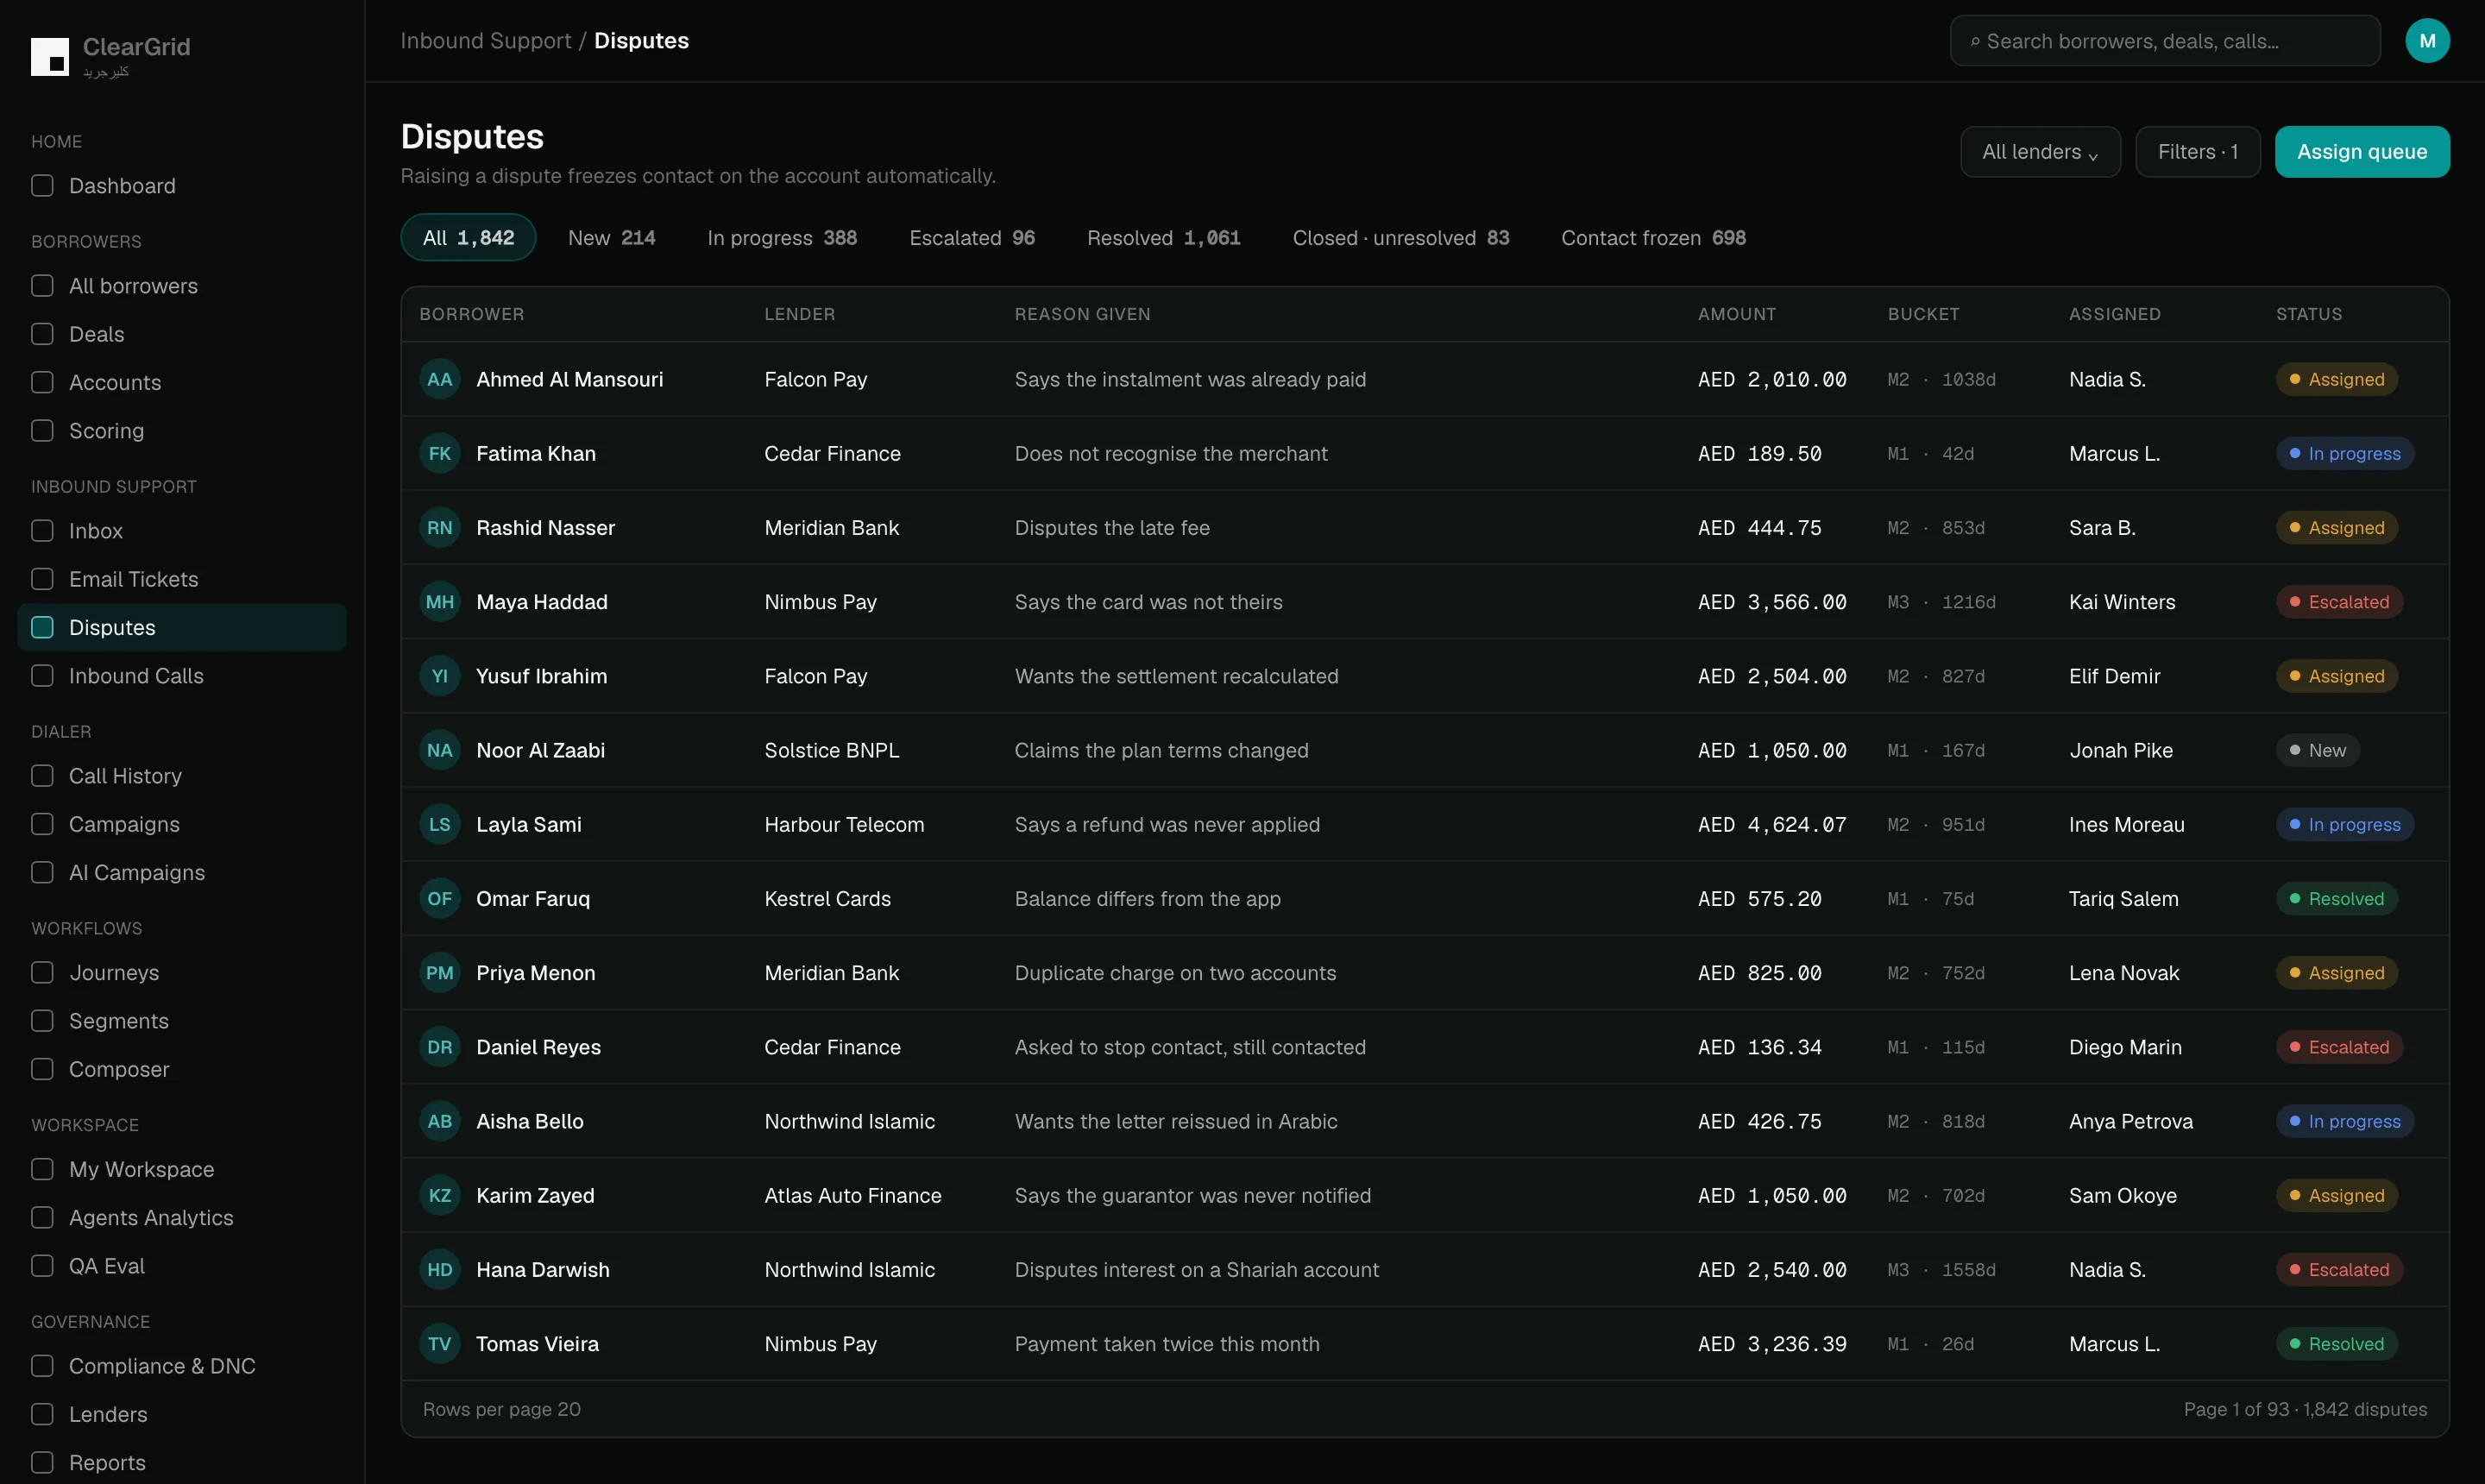Click the Composer sidebar icon

point(42,1069)
